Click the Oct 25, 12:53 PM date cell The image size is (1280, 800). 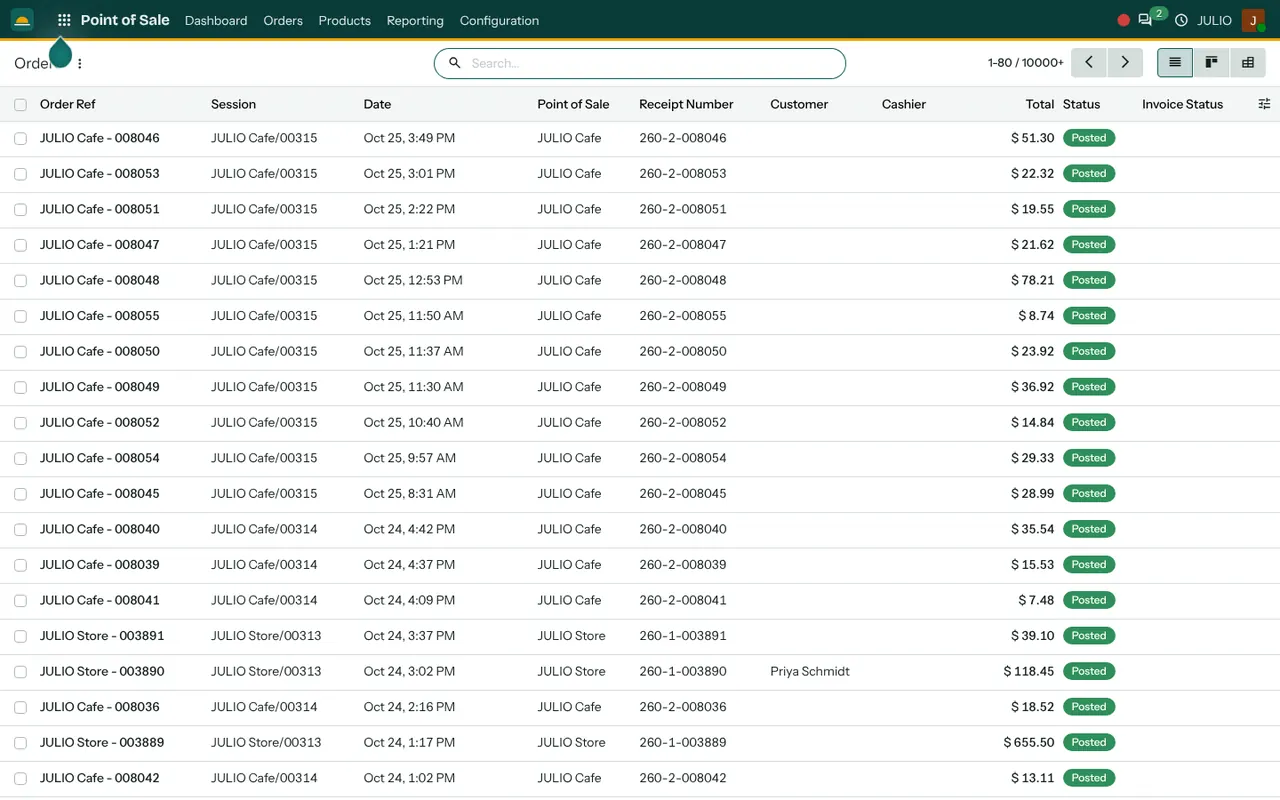[413, 280]
